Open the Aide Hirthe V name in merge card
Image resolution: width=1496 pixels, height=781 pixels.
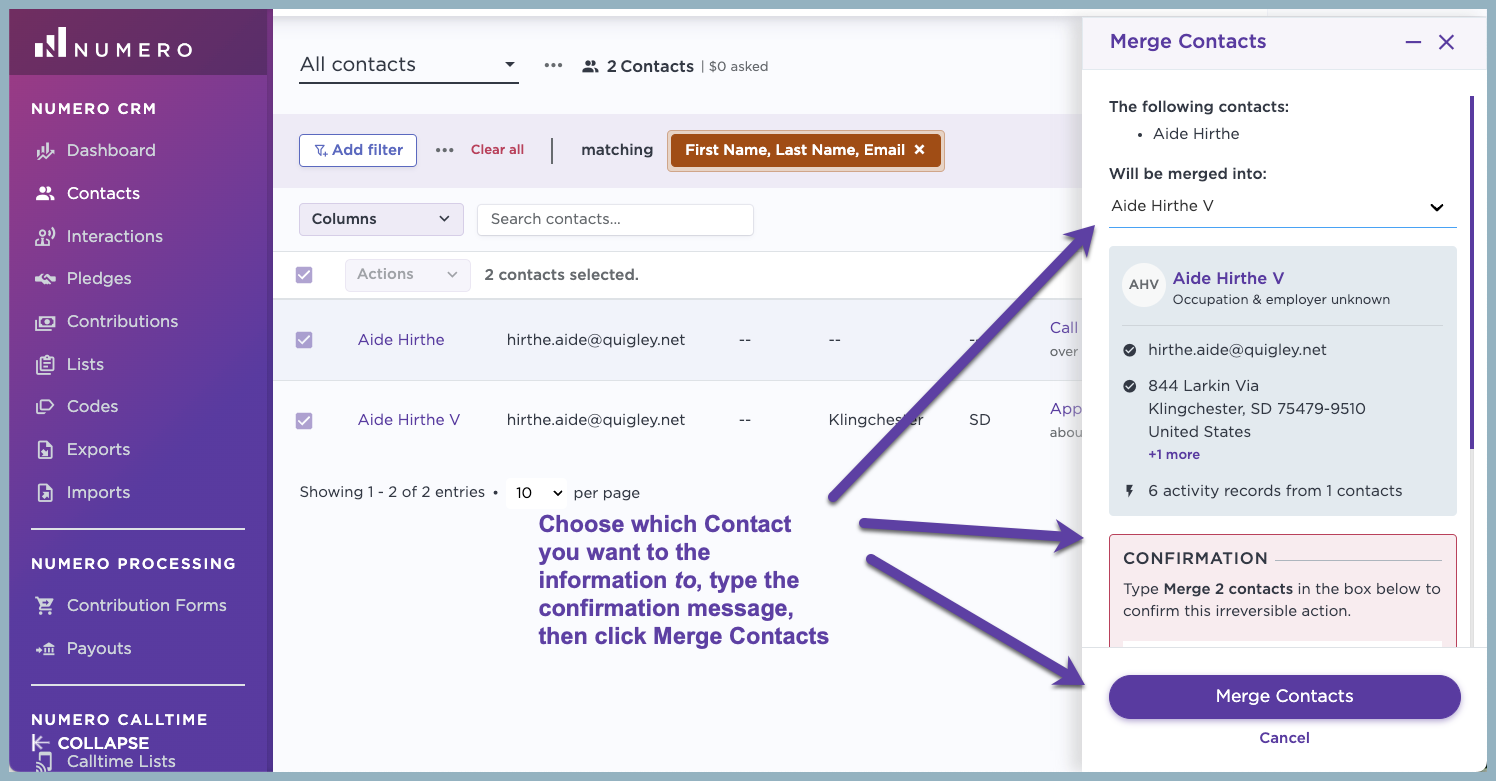click(x=1228, y=278)
